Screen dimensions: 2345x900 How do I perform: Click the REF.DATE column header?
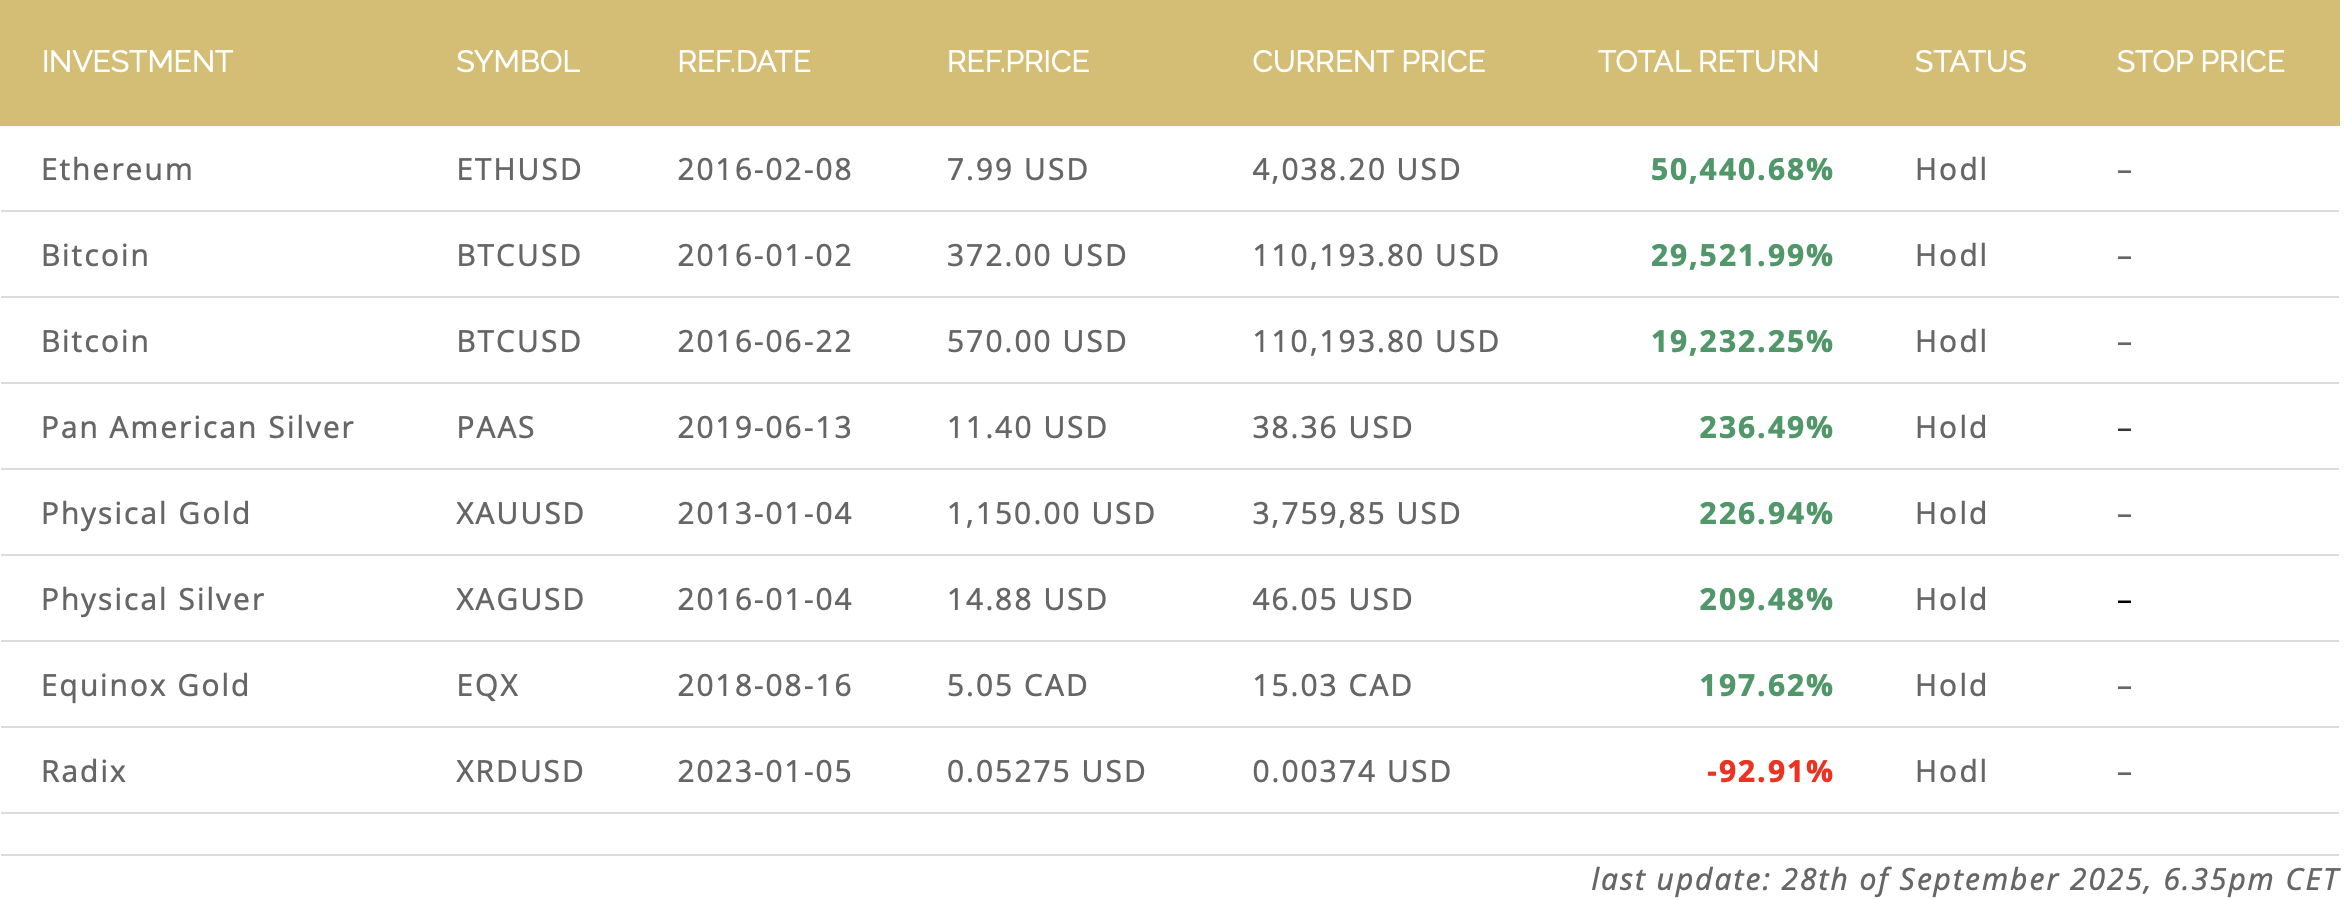point(744,62)
